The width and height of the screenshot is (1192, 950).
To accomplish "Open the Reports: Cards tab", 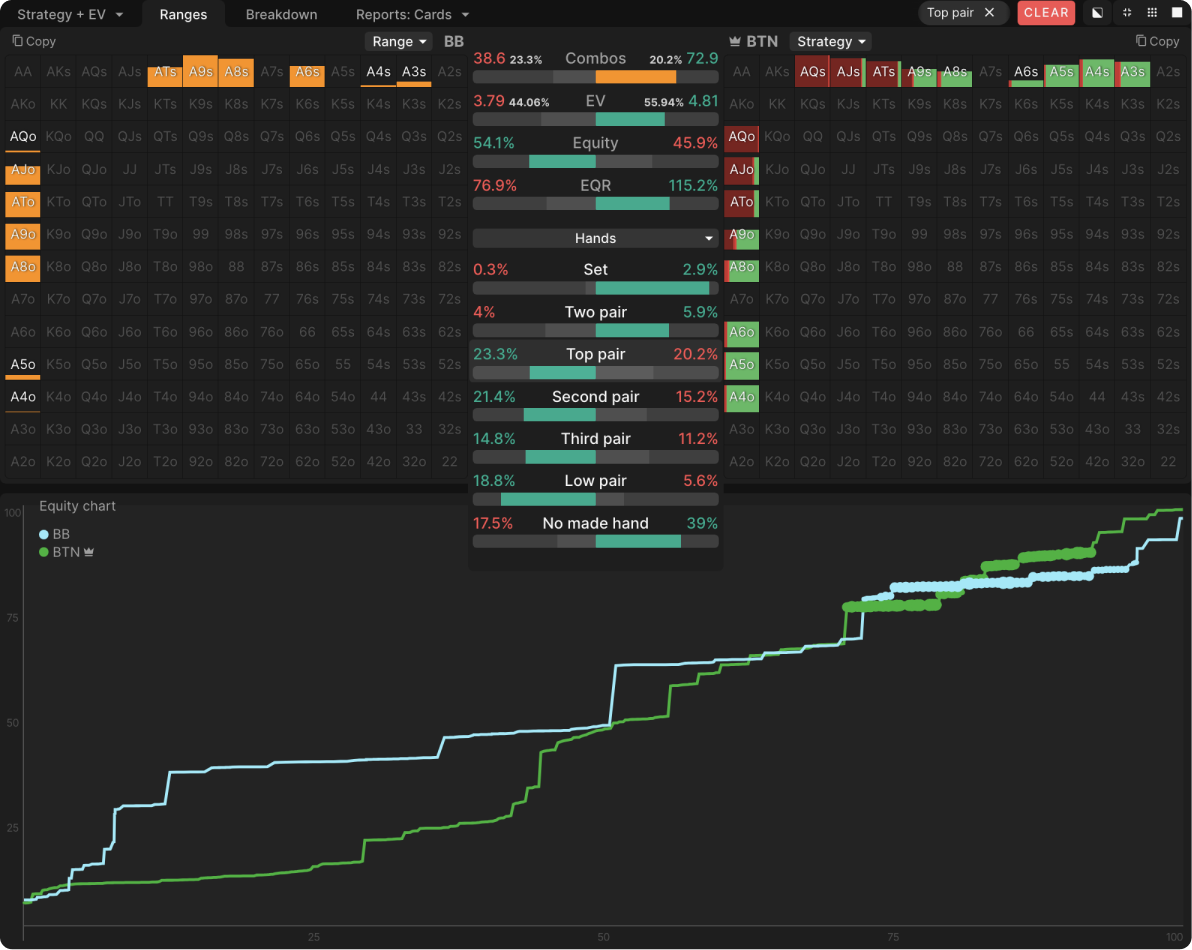I will click(x=412, y=14).
